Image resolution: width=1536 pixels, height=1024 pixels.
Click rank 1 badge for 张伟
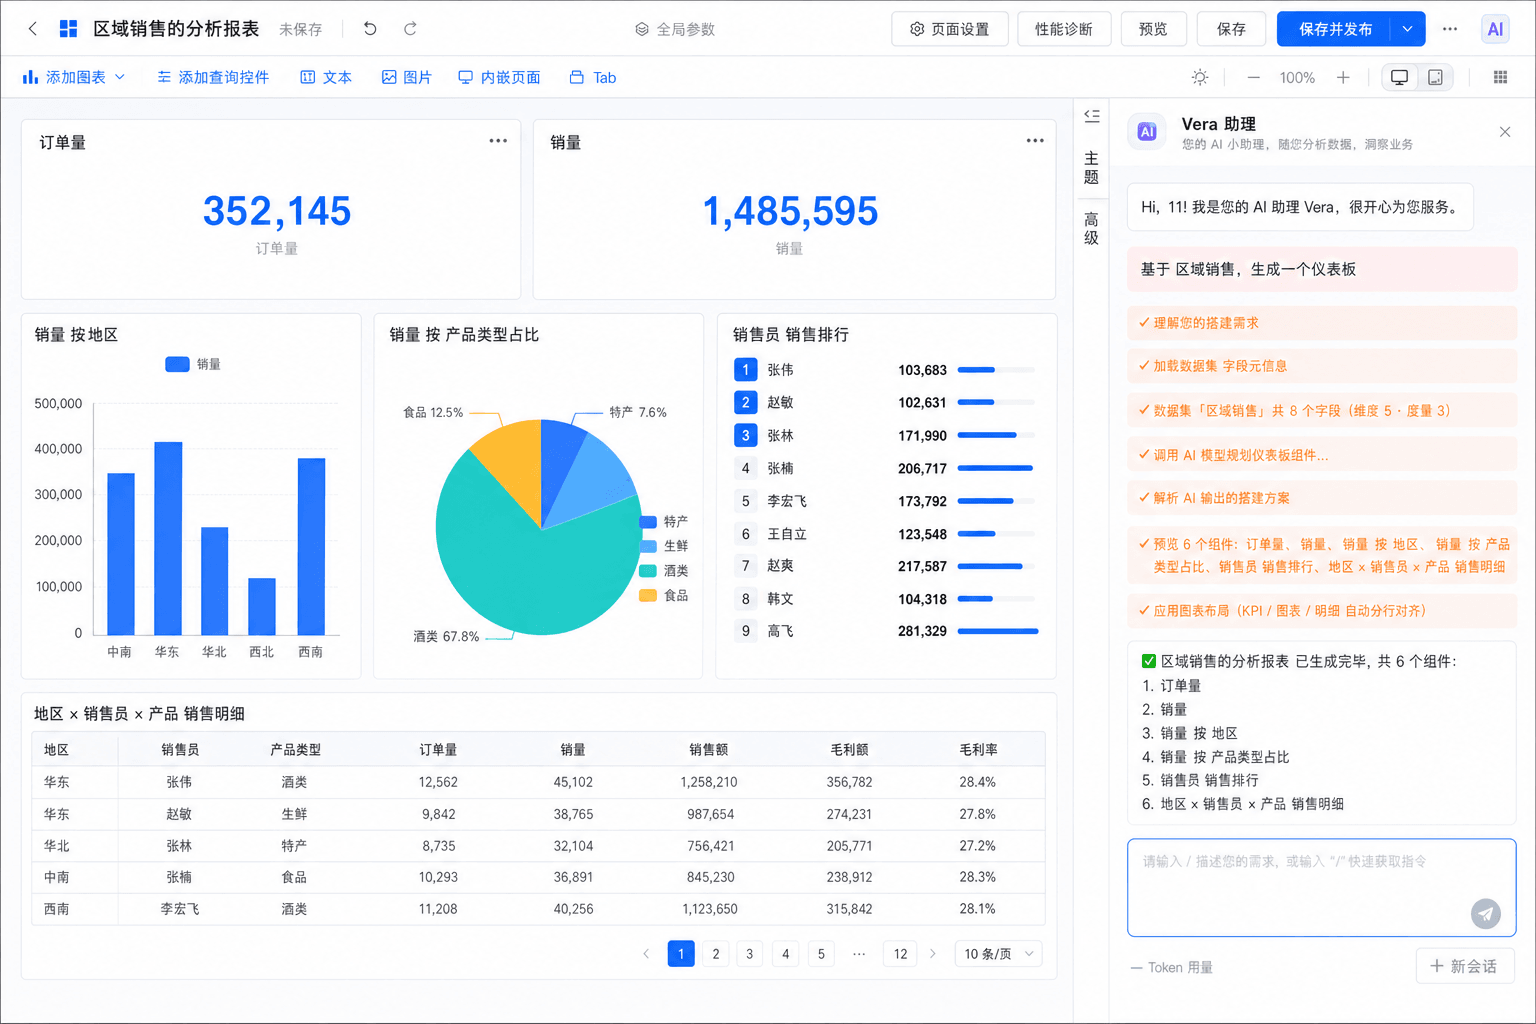[745, 370]
